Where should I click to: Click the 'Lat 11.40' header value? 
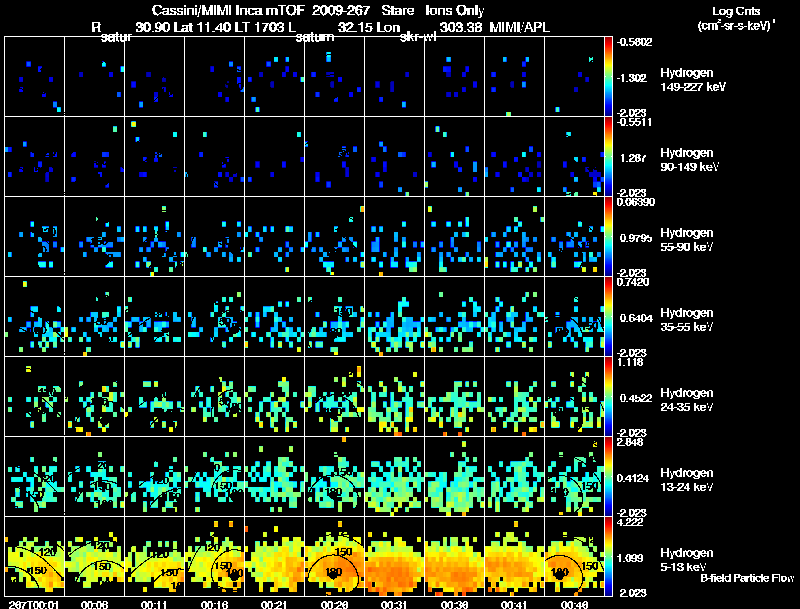point(202,27)
